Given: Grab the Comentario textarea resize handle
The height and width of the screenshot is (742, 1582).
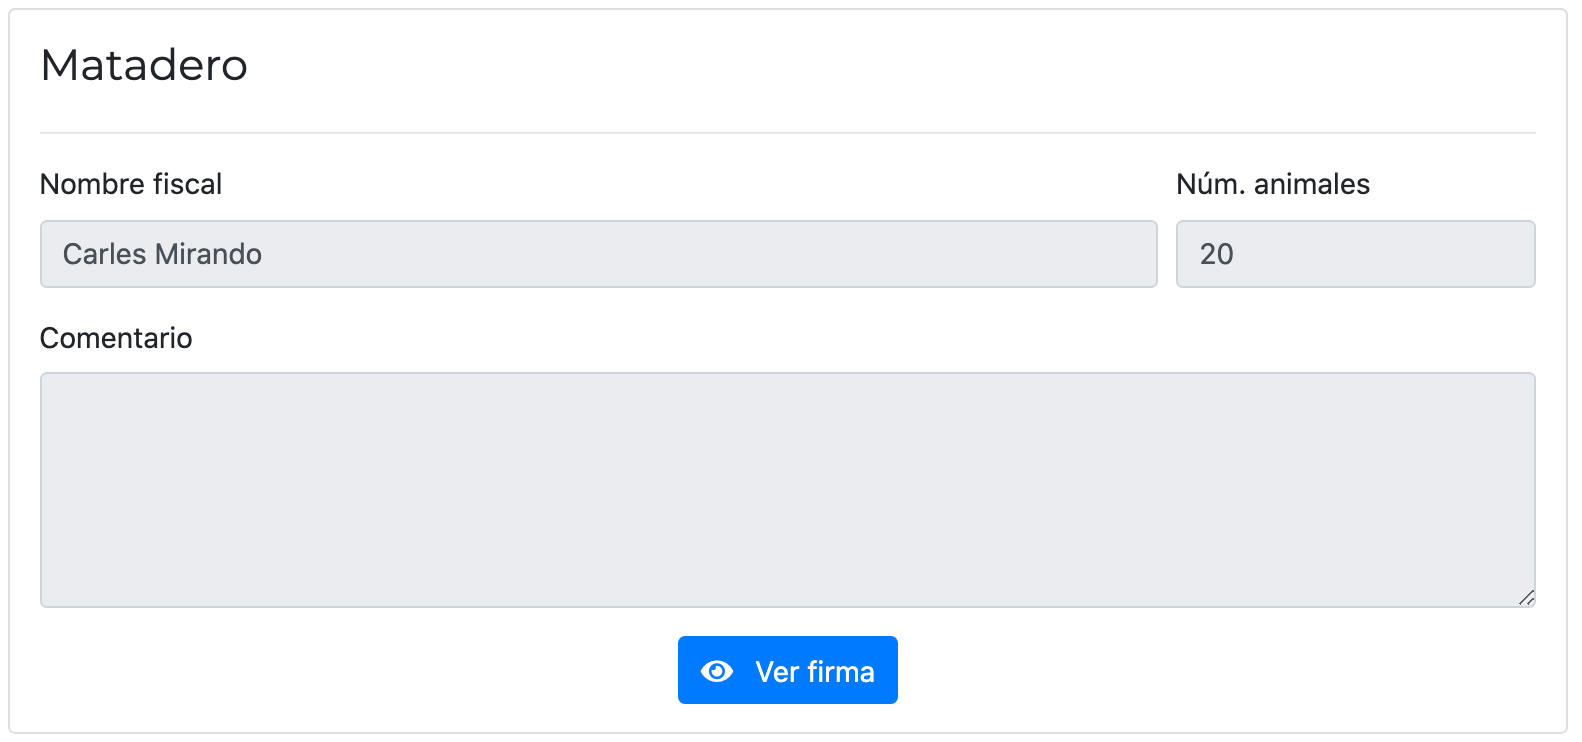Looking at the screenshot, I should tap(1526, 598).
